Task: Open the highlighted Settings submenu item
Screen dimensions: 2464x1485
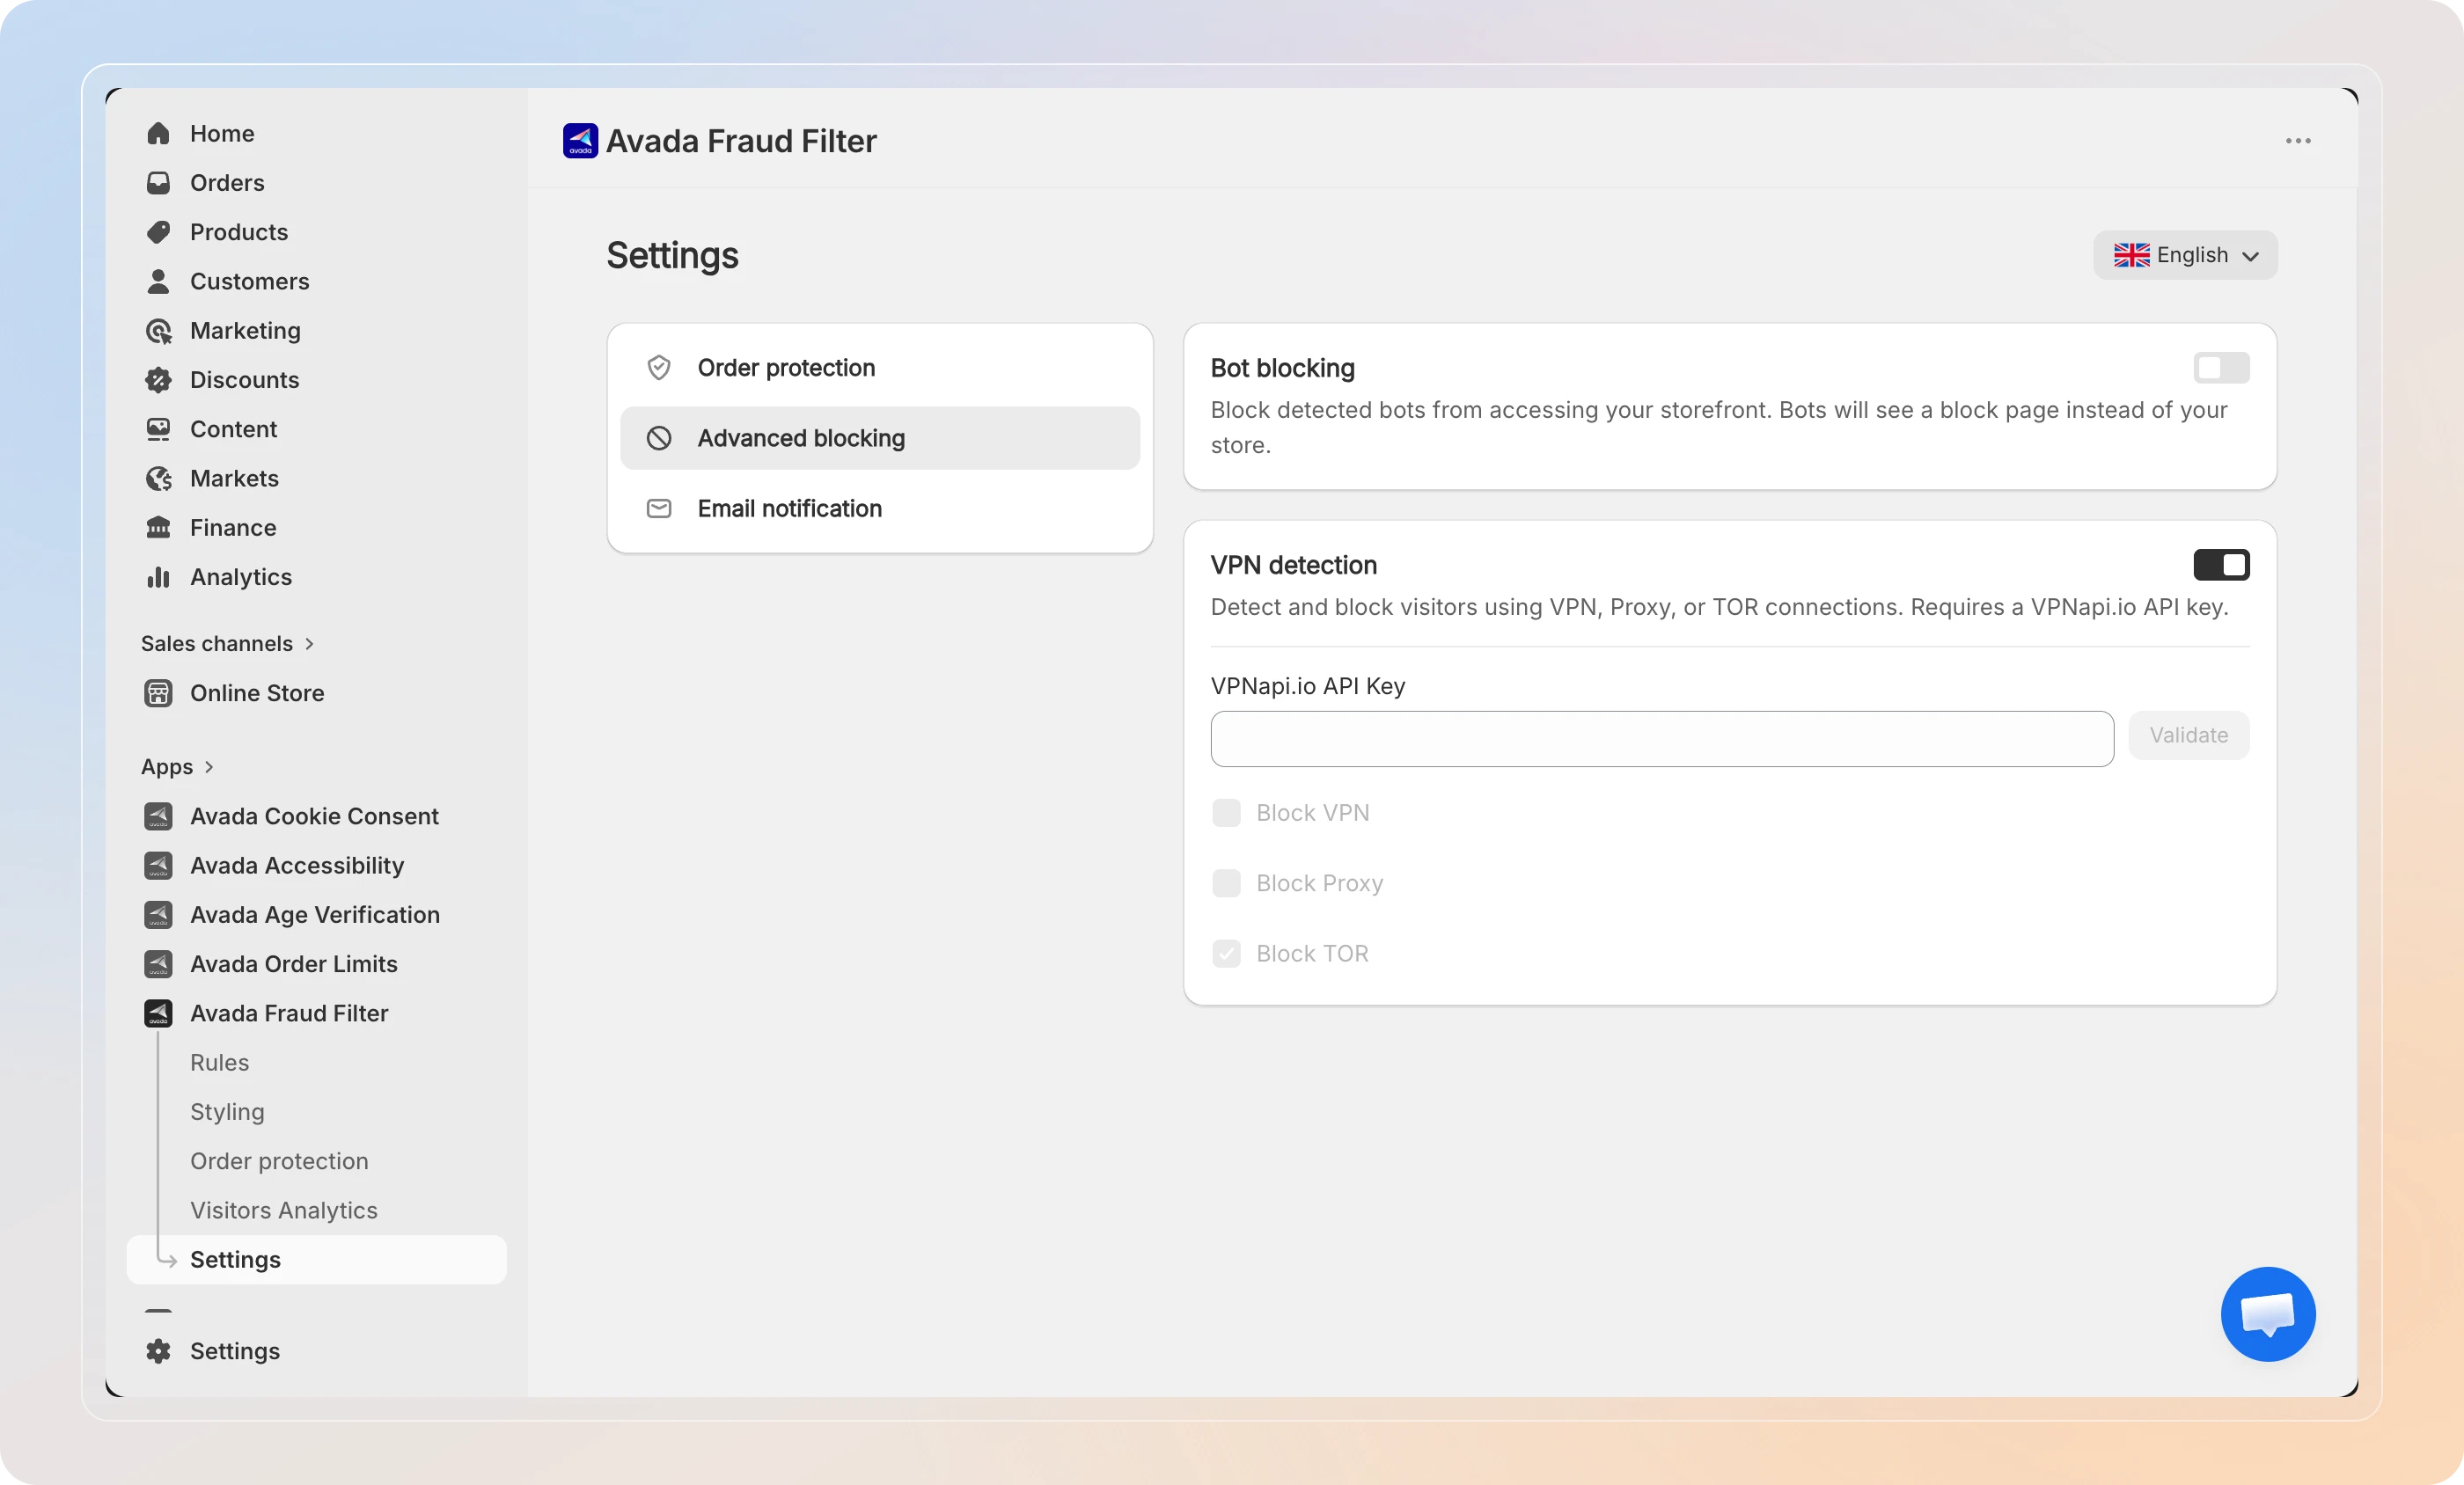Action: 316,1260
